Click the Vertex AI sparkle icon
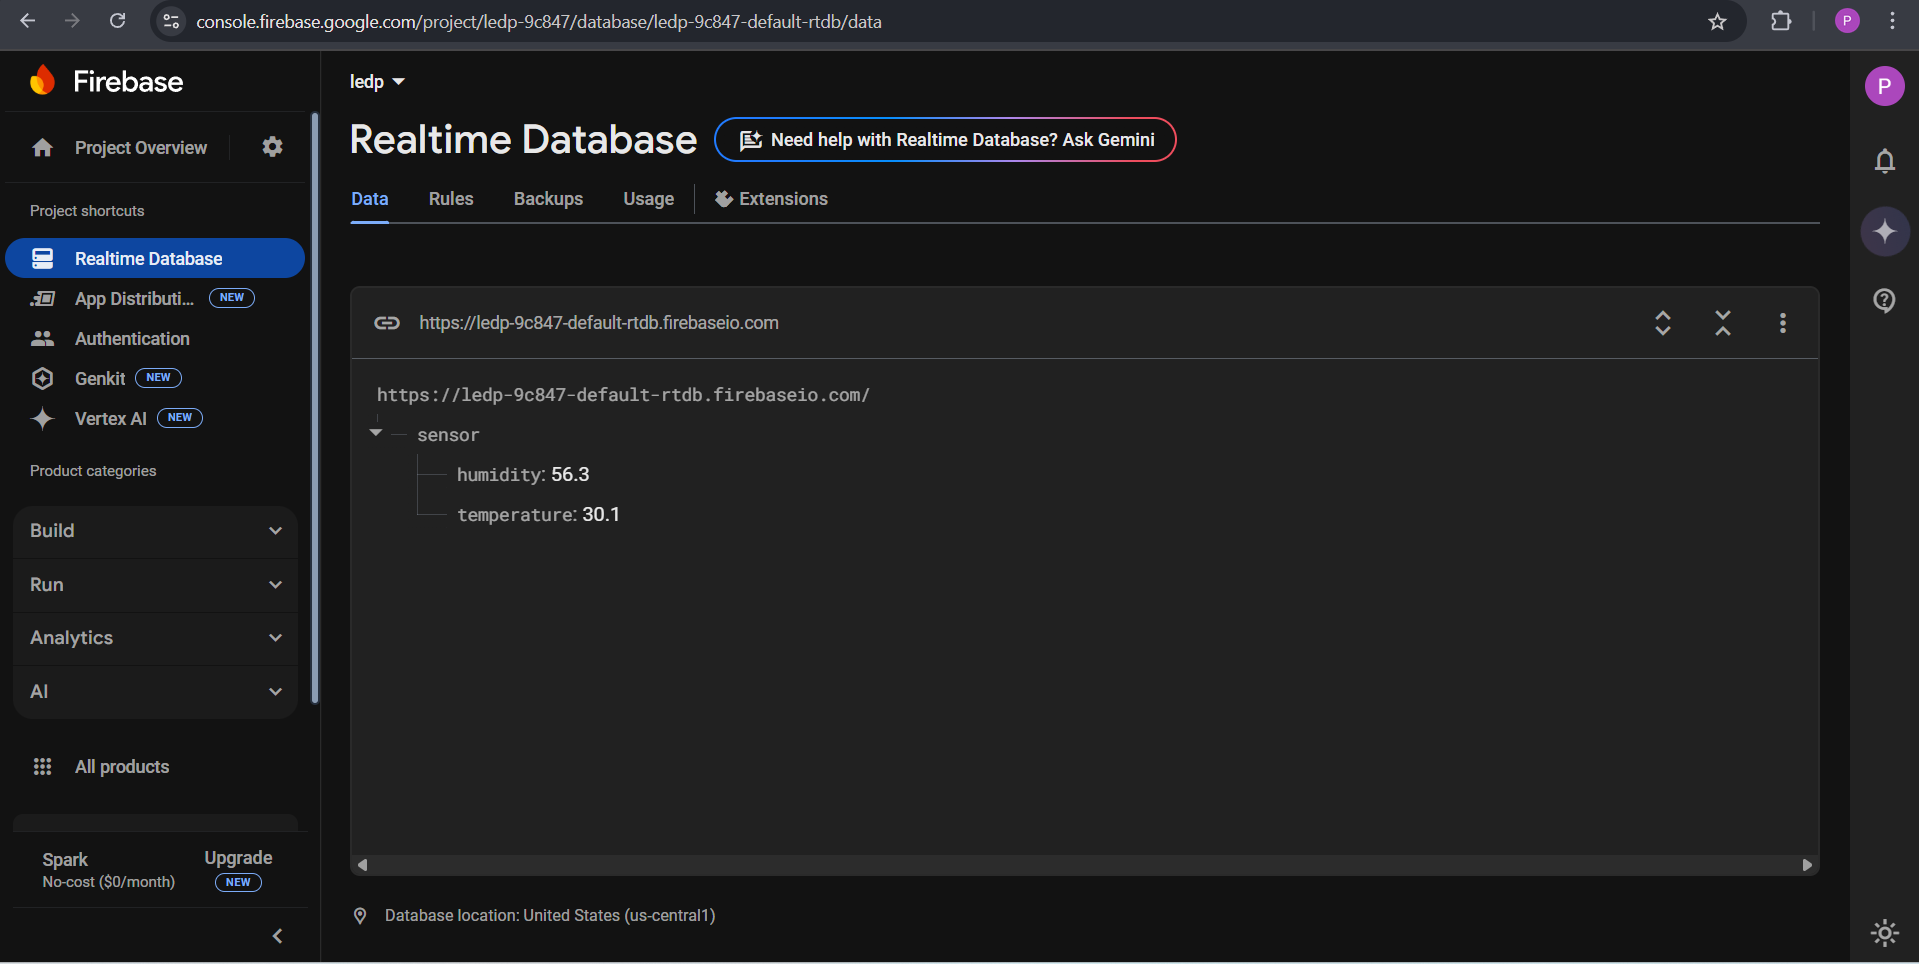 pos(42,419)
